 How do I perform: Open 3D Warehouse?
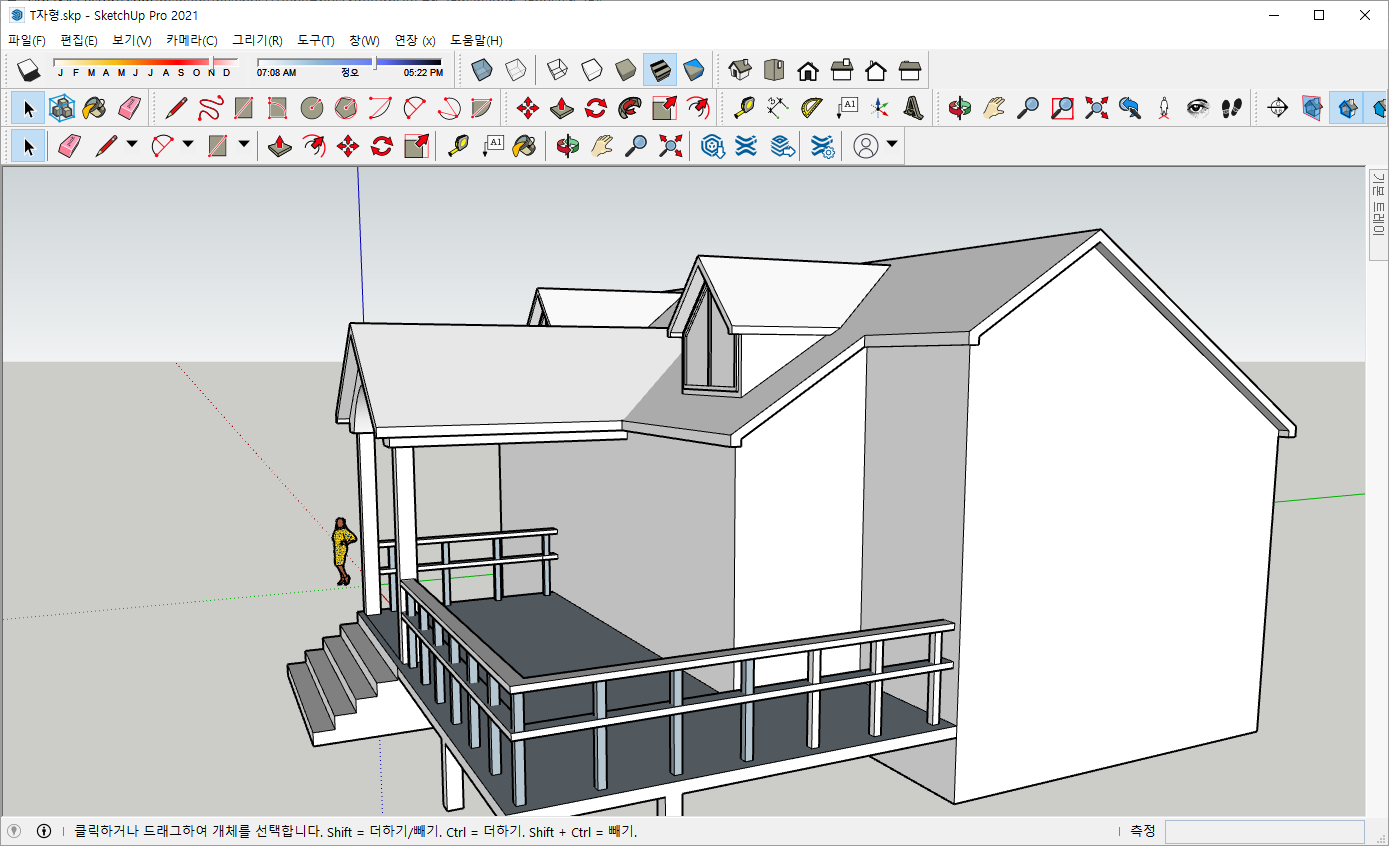click(x=712, y=147)
